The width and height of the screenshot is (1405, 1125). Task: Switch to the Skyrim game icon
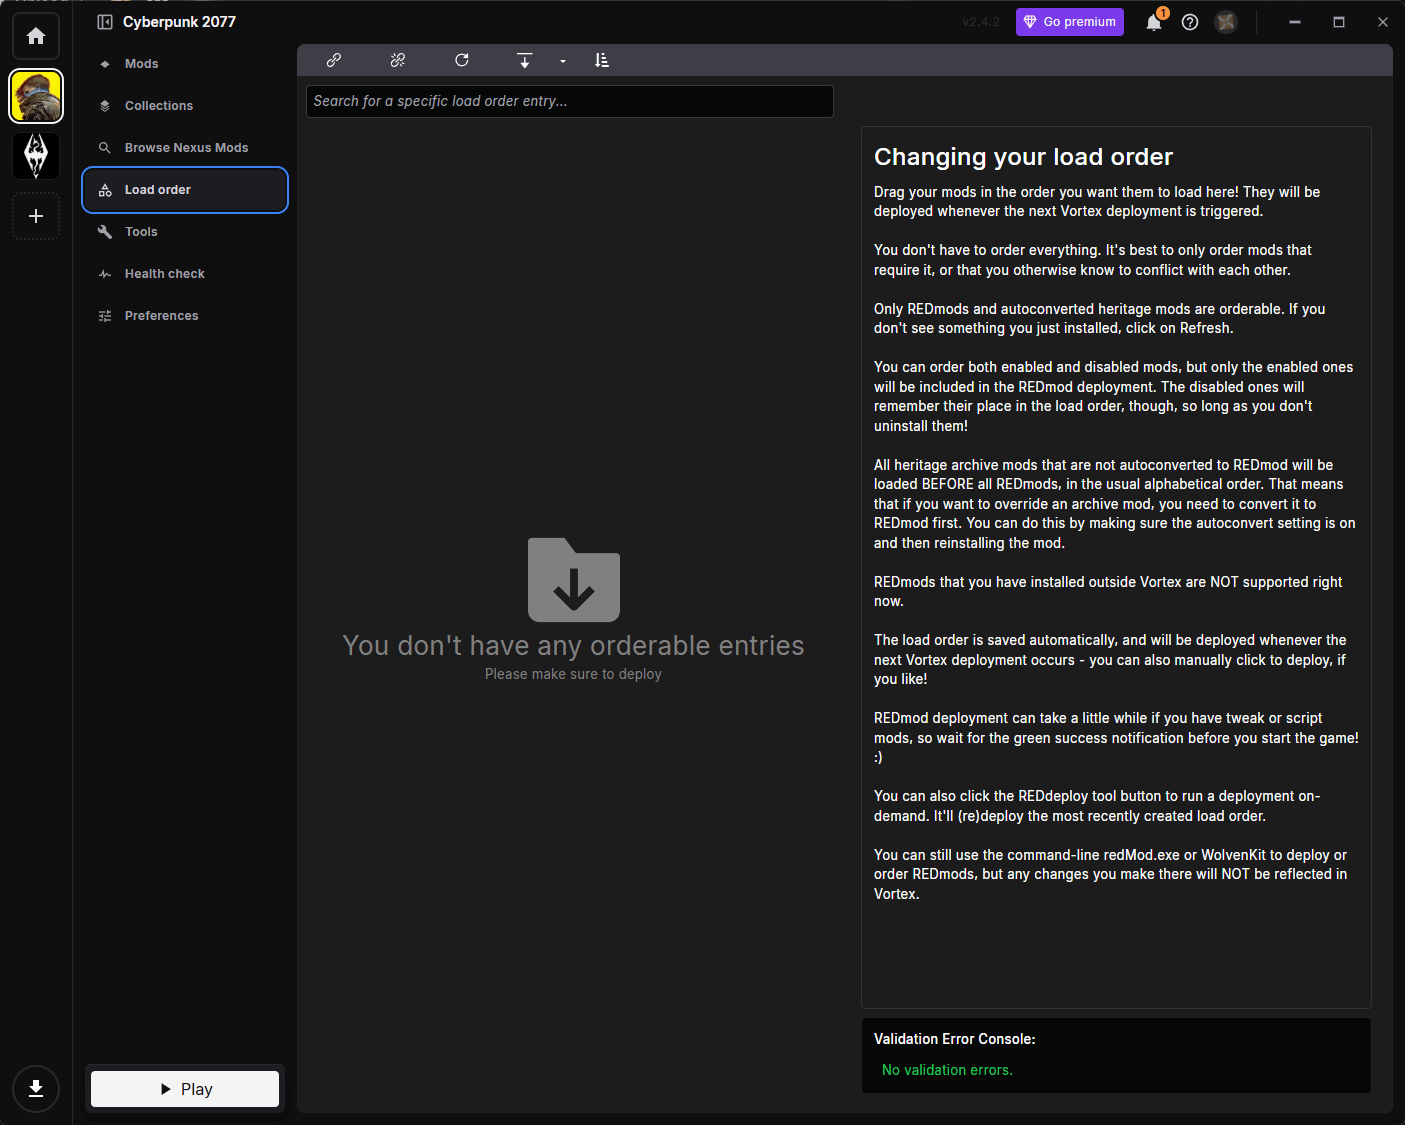click(x=36, y=156)
